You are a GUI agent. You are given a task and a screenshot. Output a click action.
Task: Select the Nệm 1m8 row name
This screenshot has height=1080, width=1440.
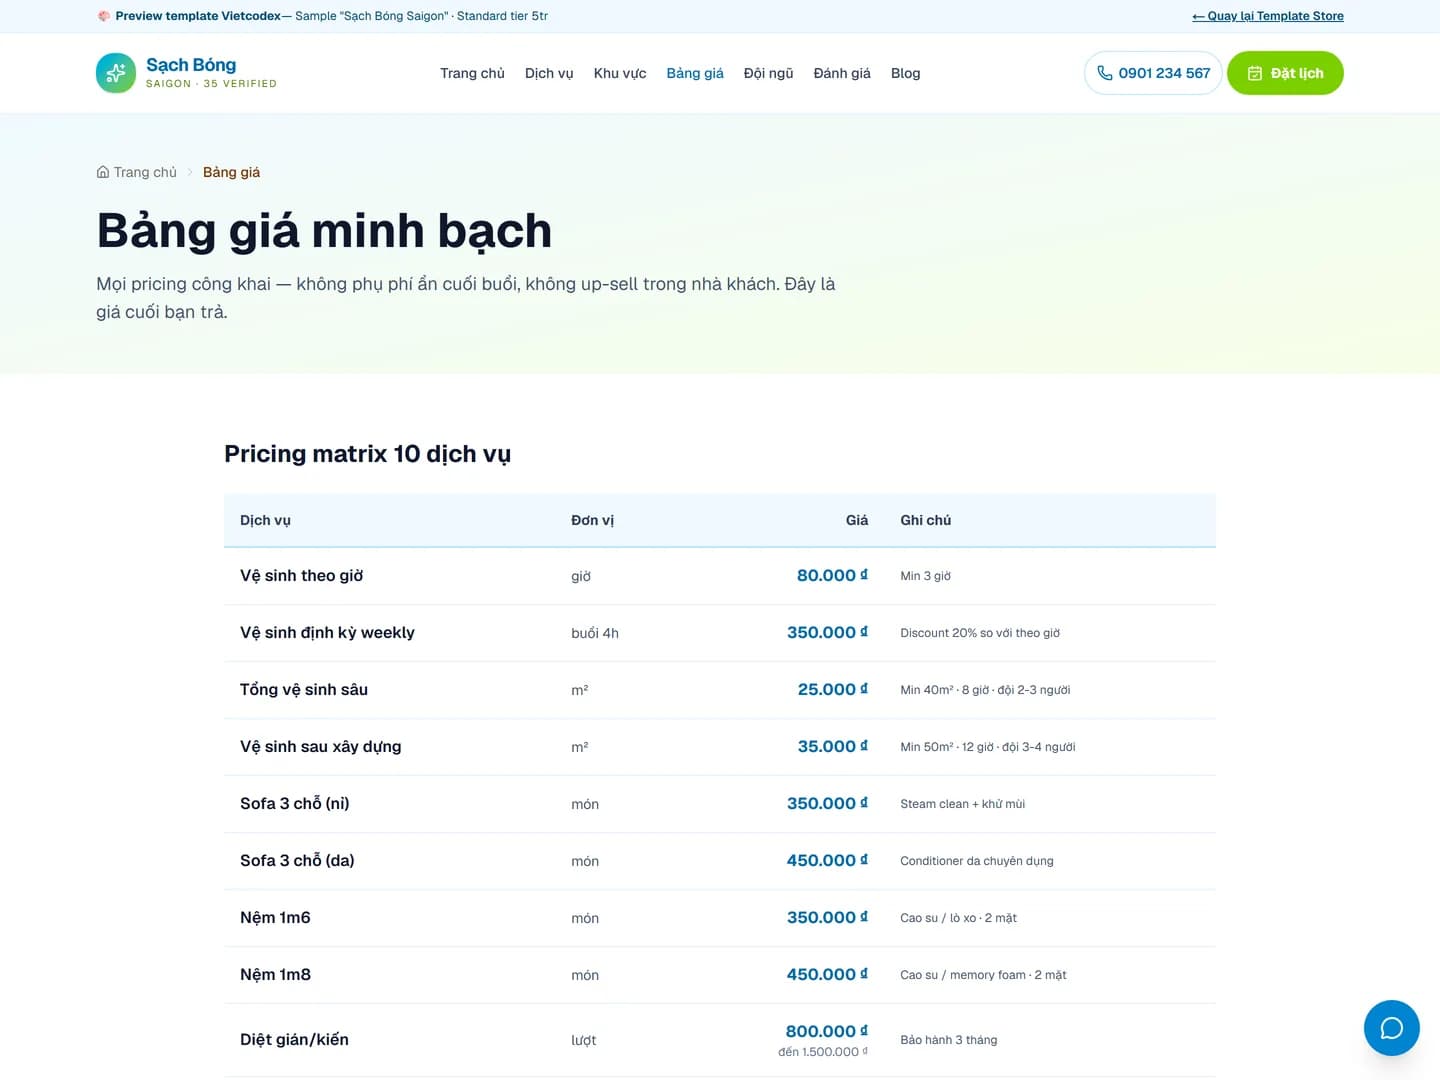click(275, 975)
